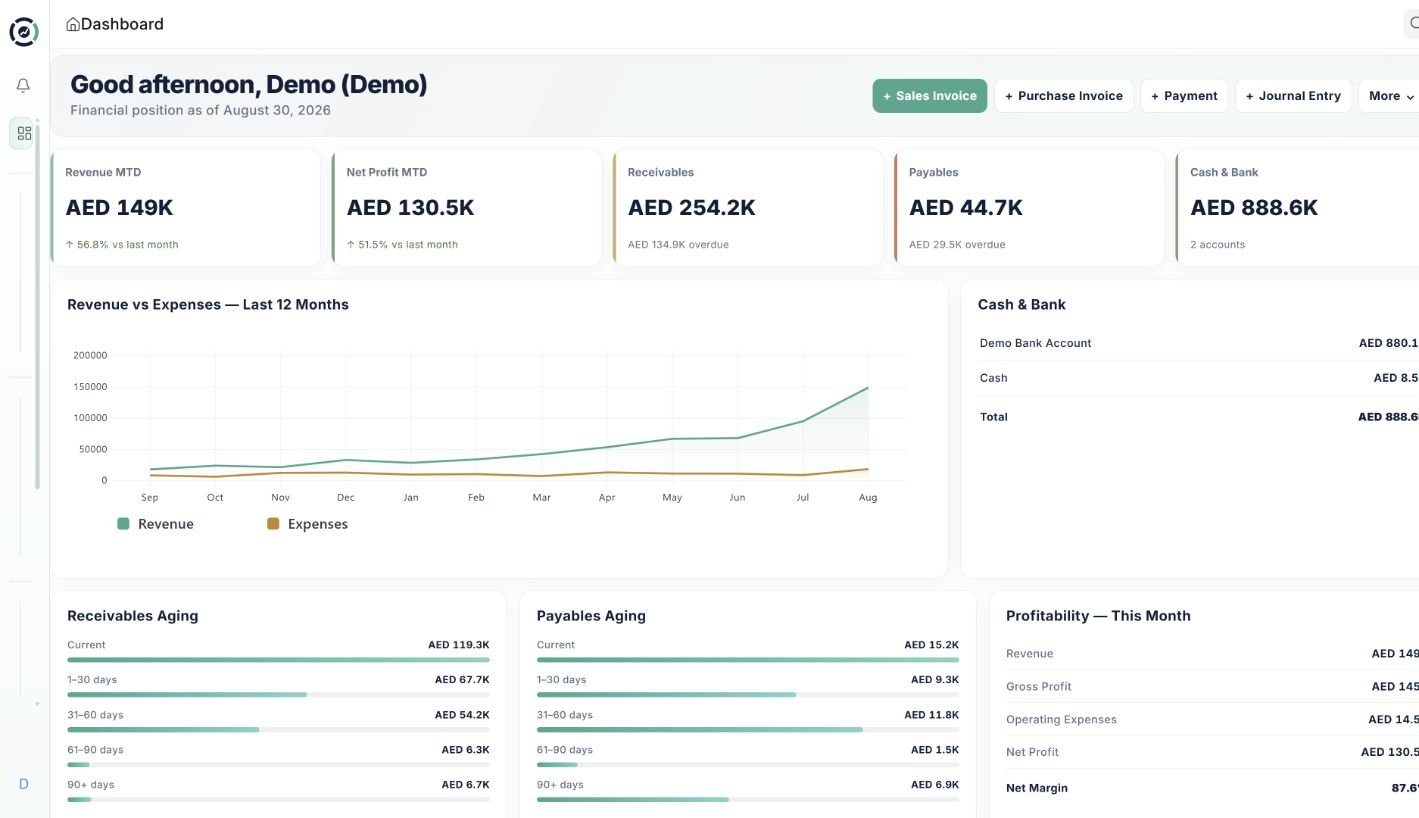Image resolution: width=1419 pixels, height=818 pixels.
Task: Open the notifications bell
Action: (24, 86)
